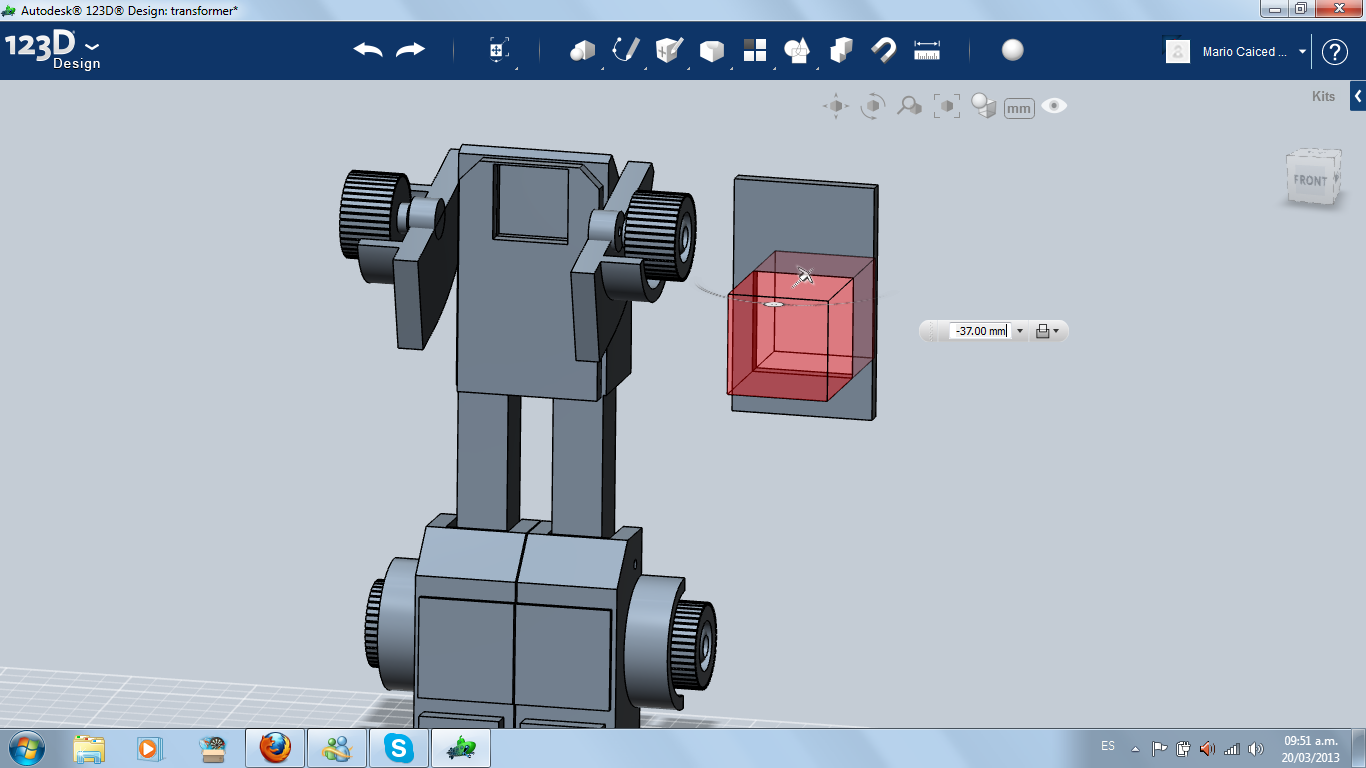Image resolution: width=1366 pixels, height=768 pixels.
Task: Select the Snap magnet tool
Action: [x=884, y=50]
